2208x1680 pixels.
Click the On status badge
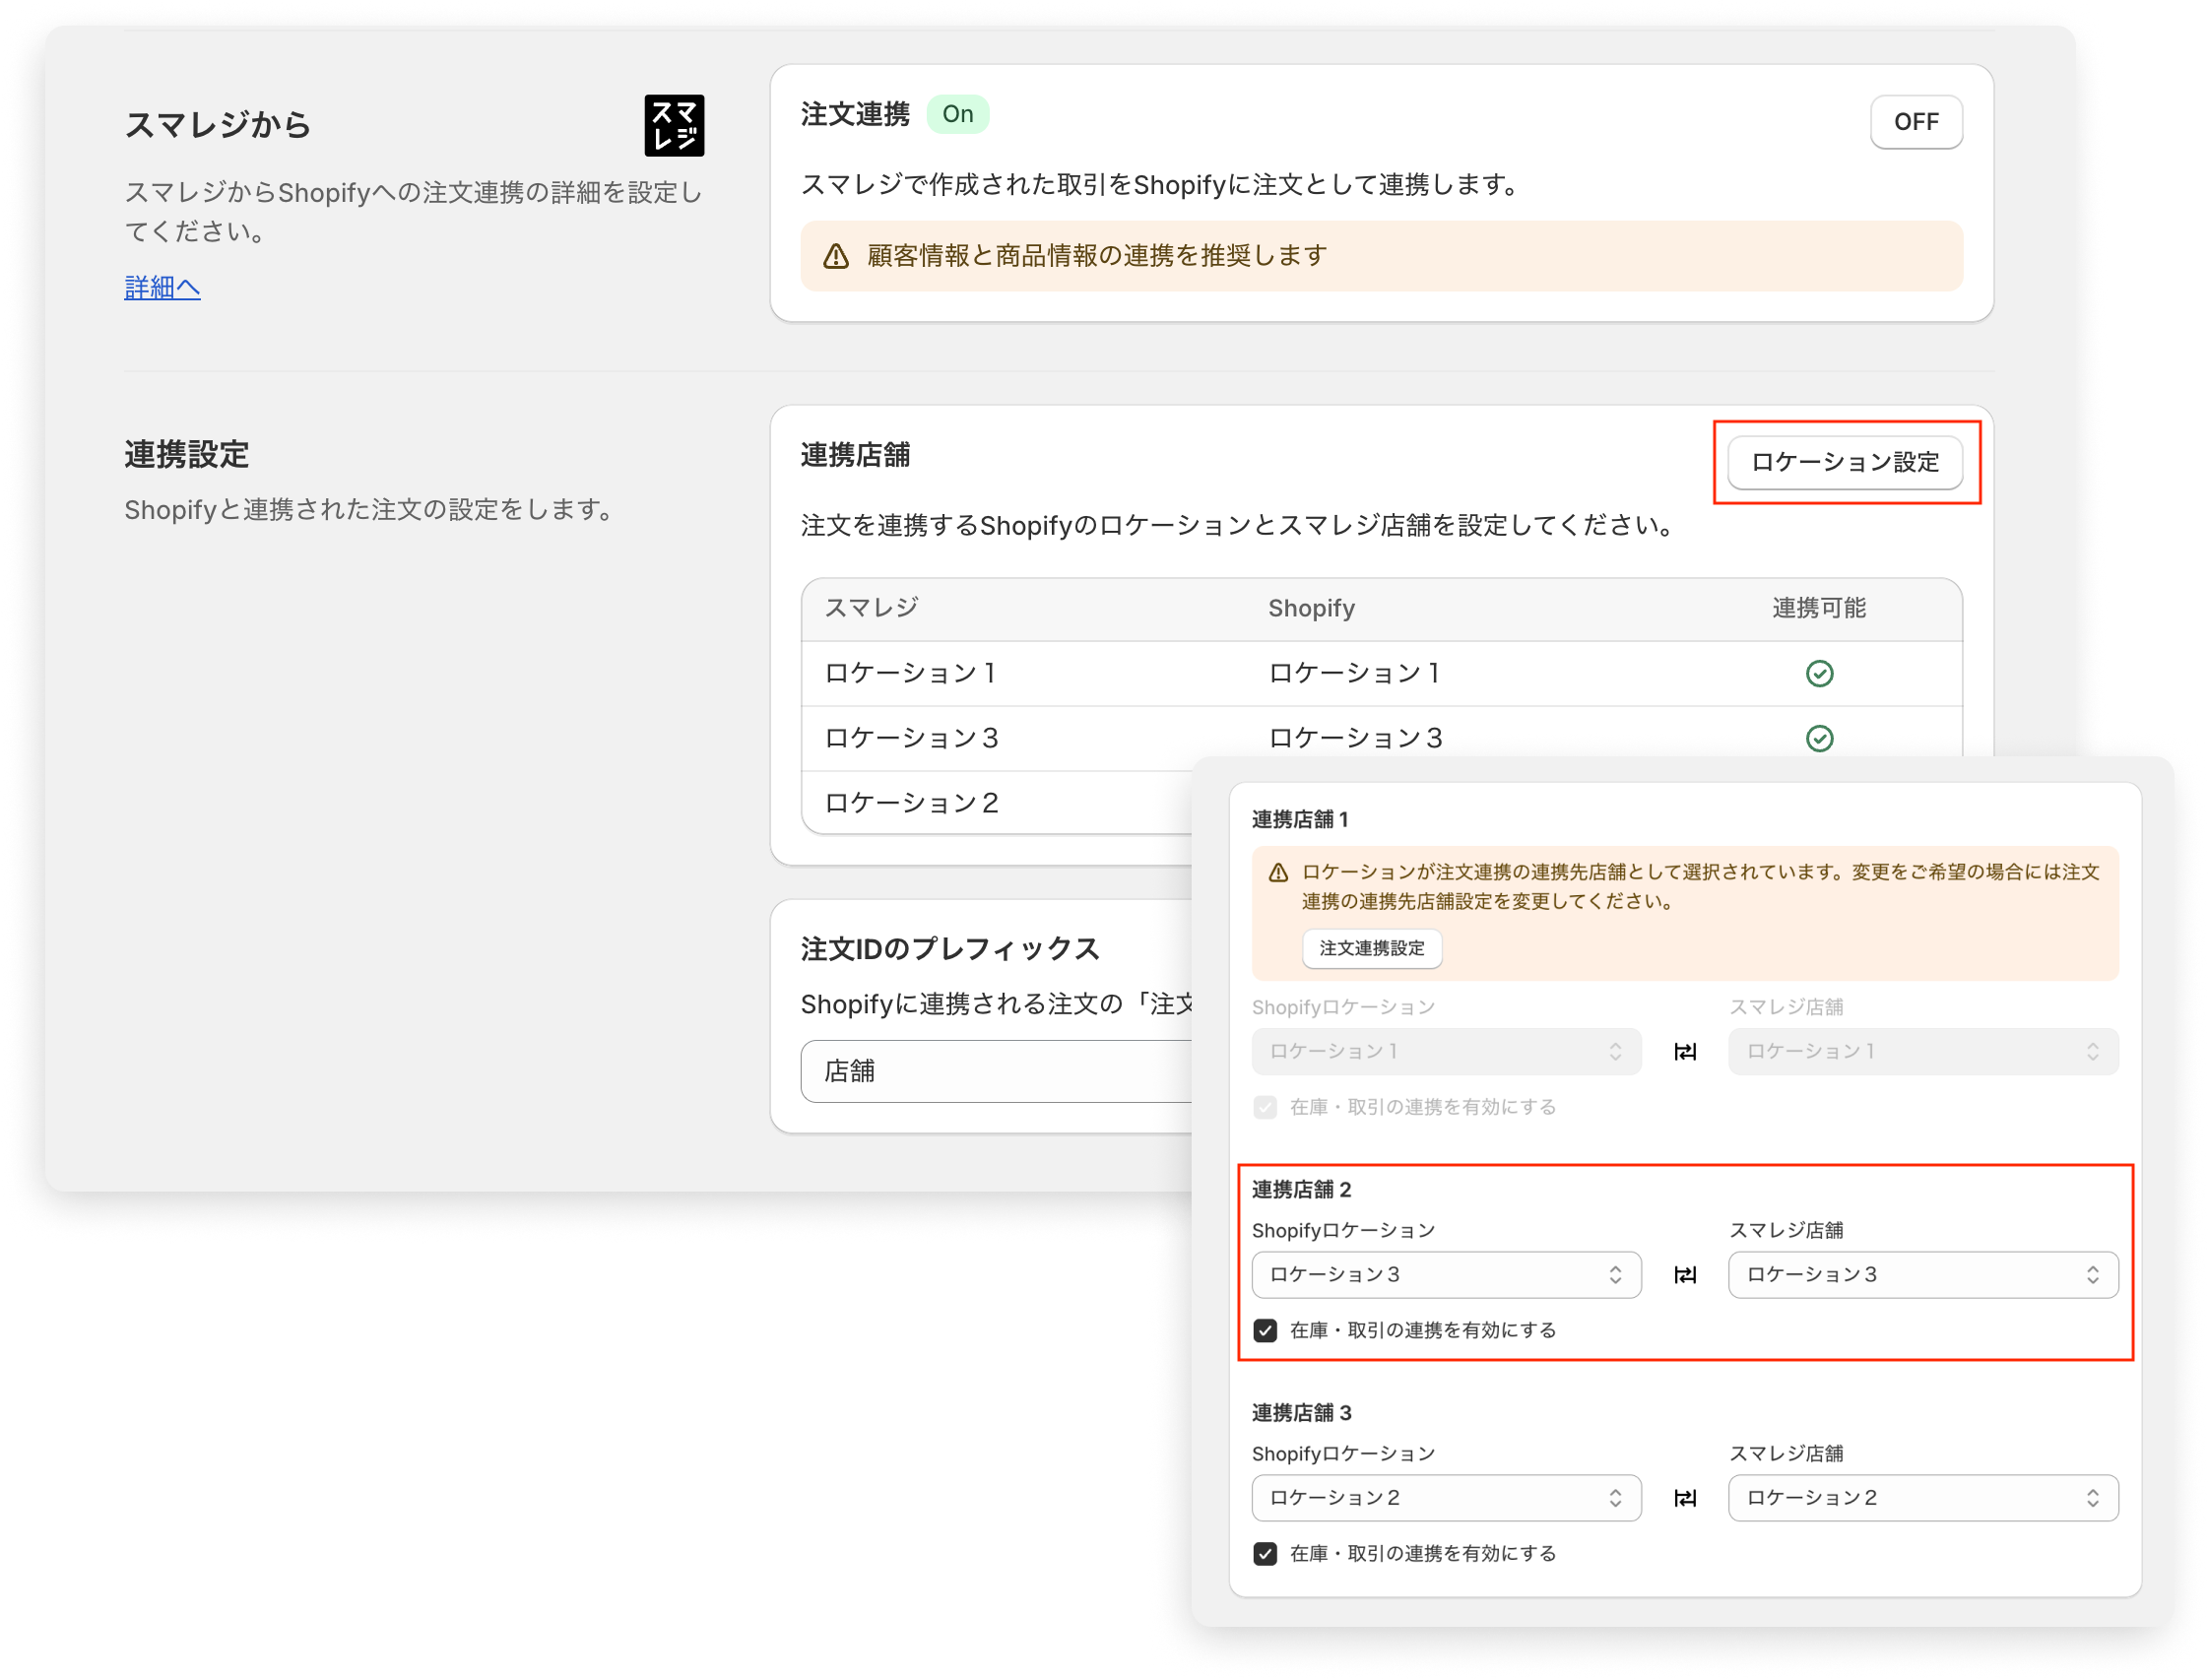tap(958, 114)
